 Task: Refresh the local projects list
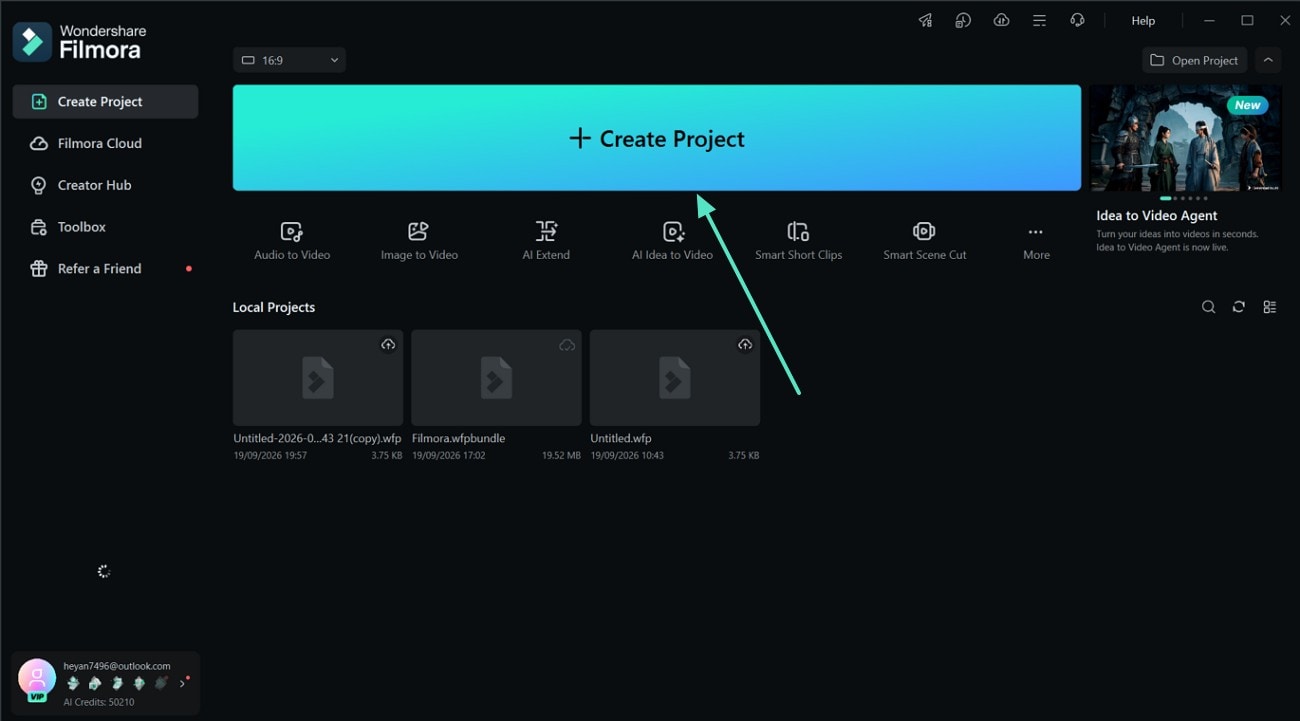pos(1239,307)
